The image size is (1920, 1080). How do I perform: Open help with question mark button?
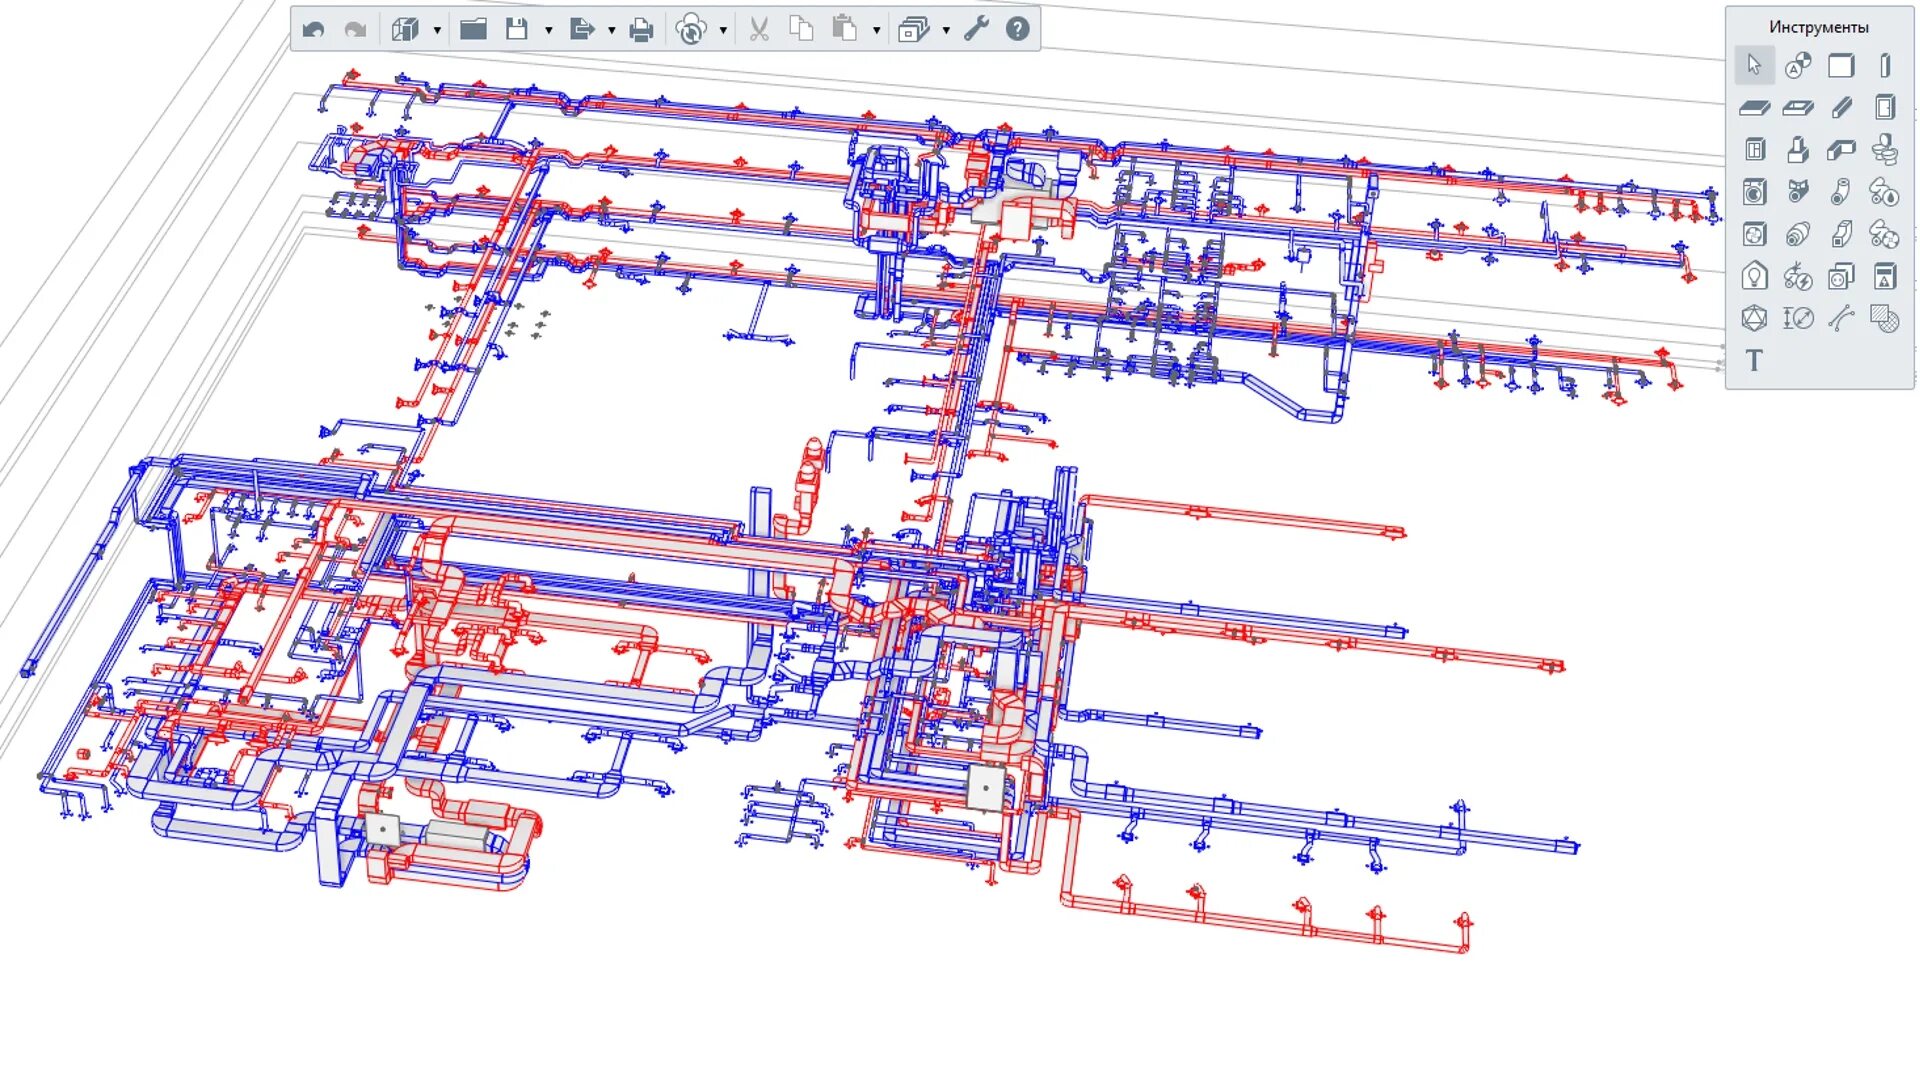[1017, 29]
